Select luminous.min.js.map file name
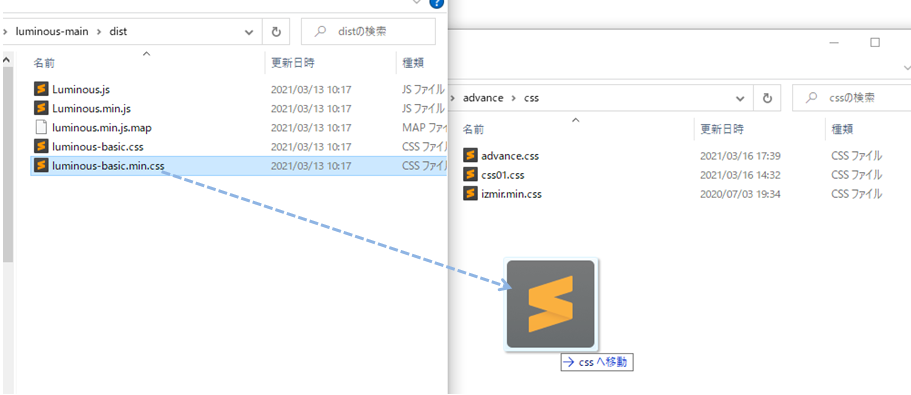Viewport: 911px width, 395px height. [102, 128]
